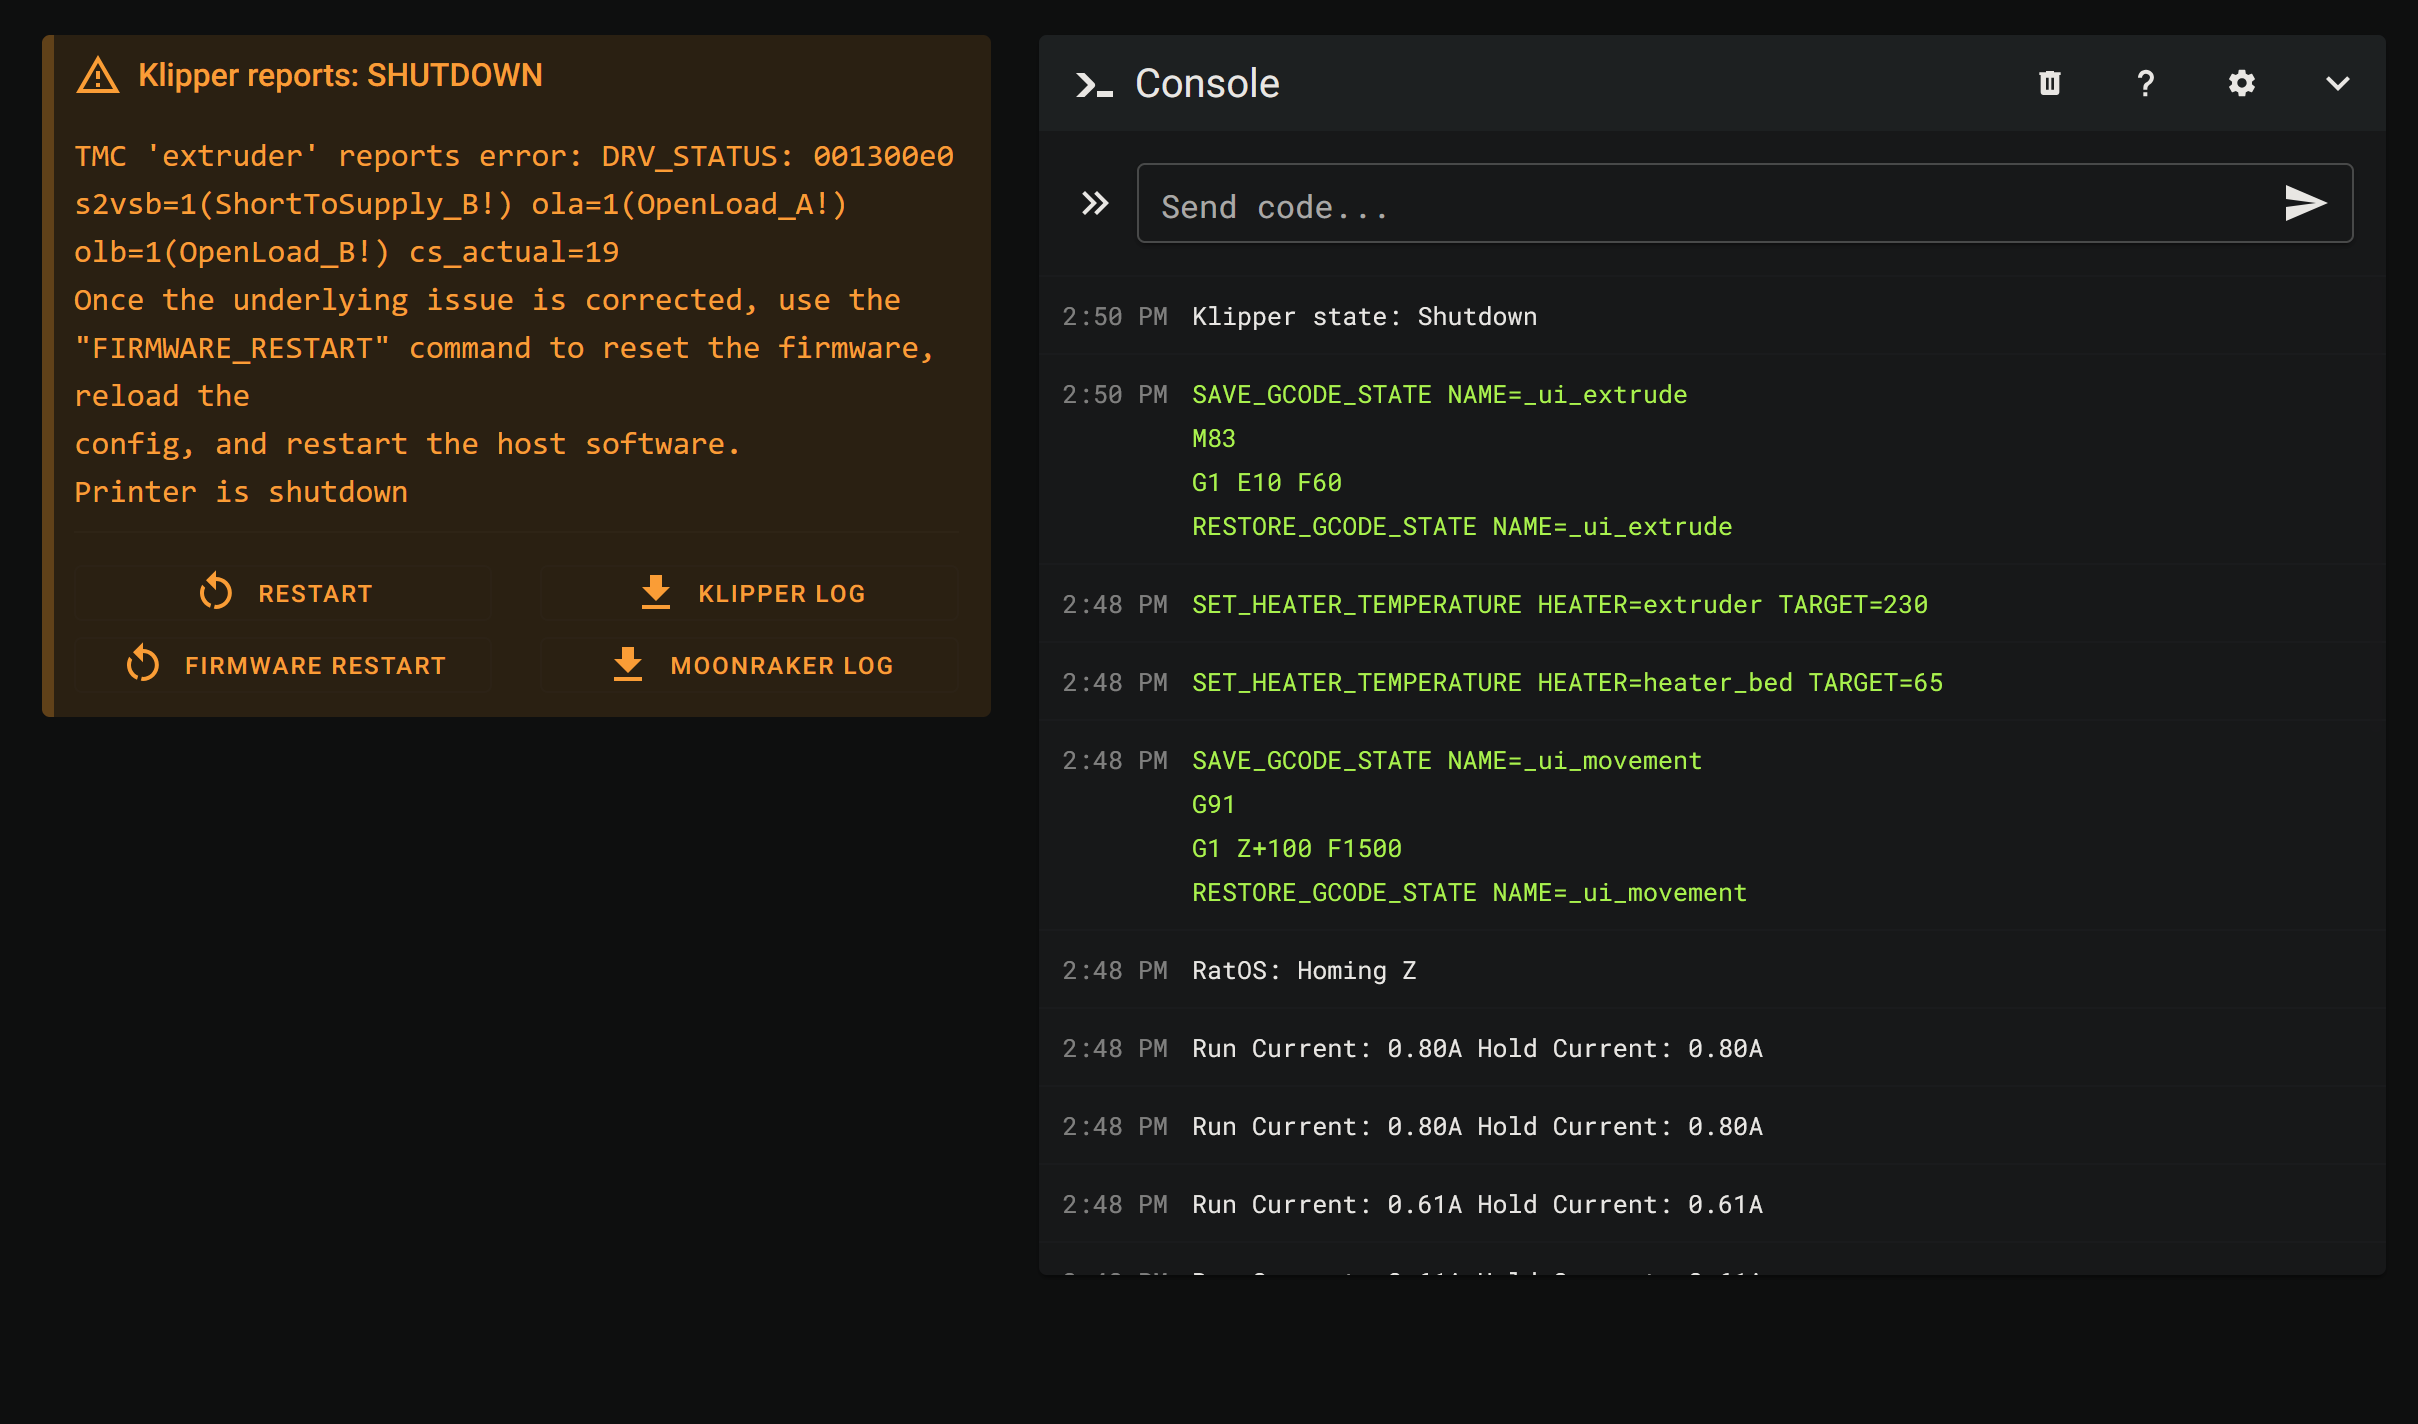Download the KLIPPER LOG

point(750,593)
